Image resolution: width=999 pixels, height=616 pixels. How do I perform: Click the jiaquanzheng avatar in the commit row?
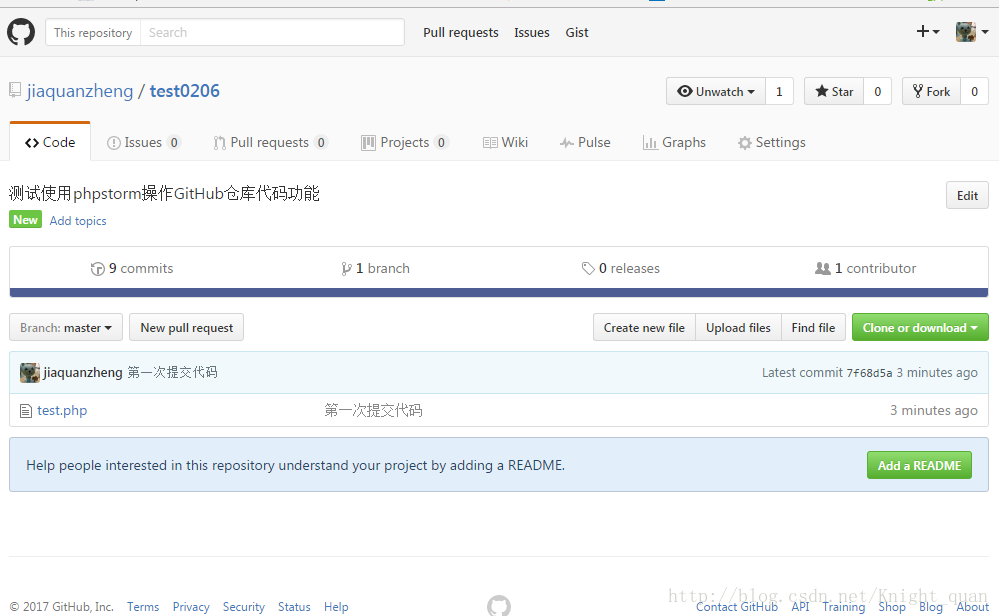pos(29,373)
